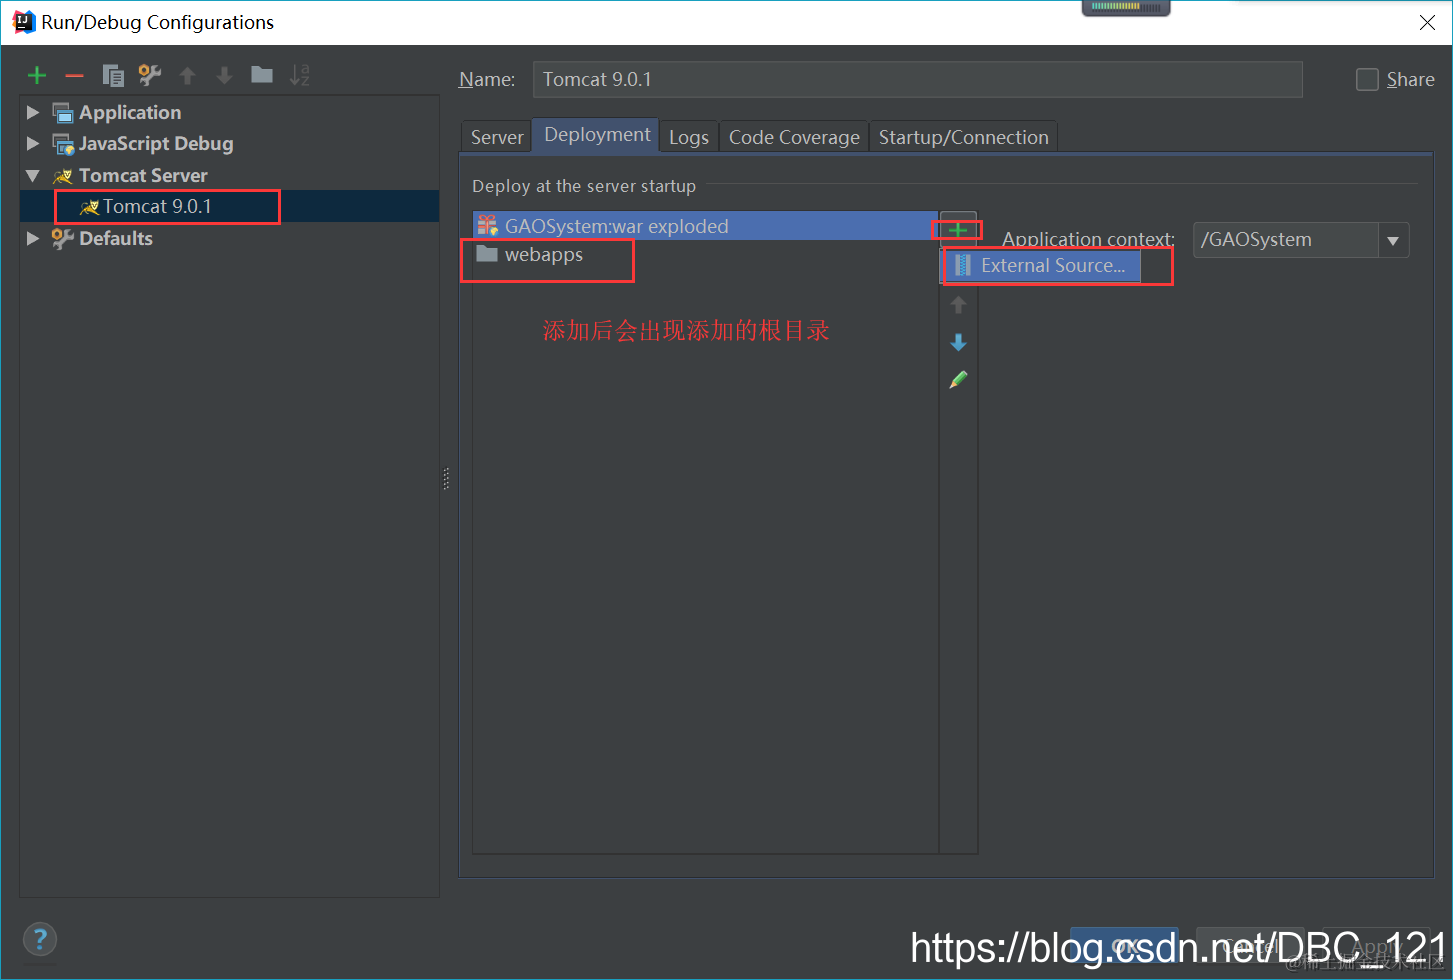Collapse the Tomcat Server node

click(33, 175)
